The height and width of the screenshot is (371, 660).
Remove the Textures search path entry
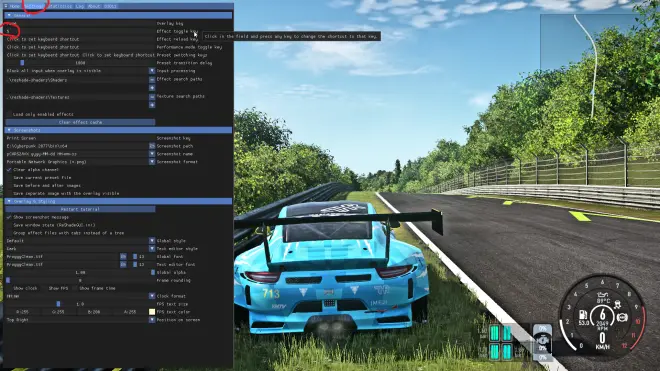click(152, 97)
